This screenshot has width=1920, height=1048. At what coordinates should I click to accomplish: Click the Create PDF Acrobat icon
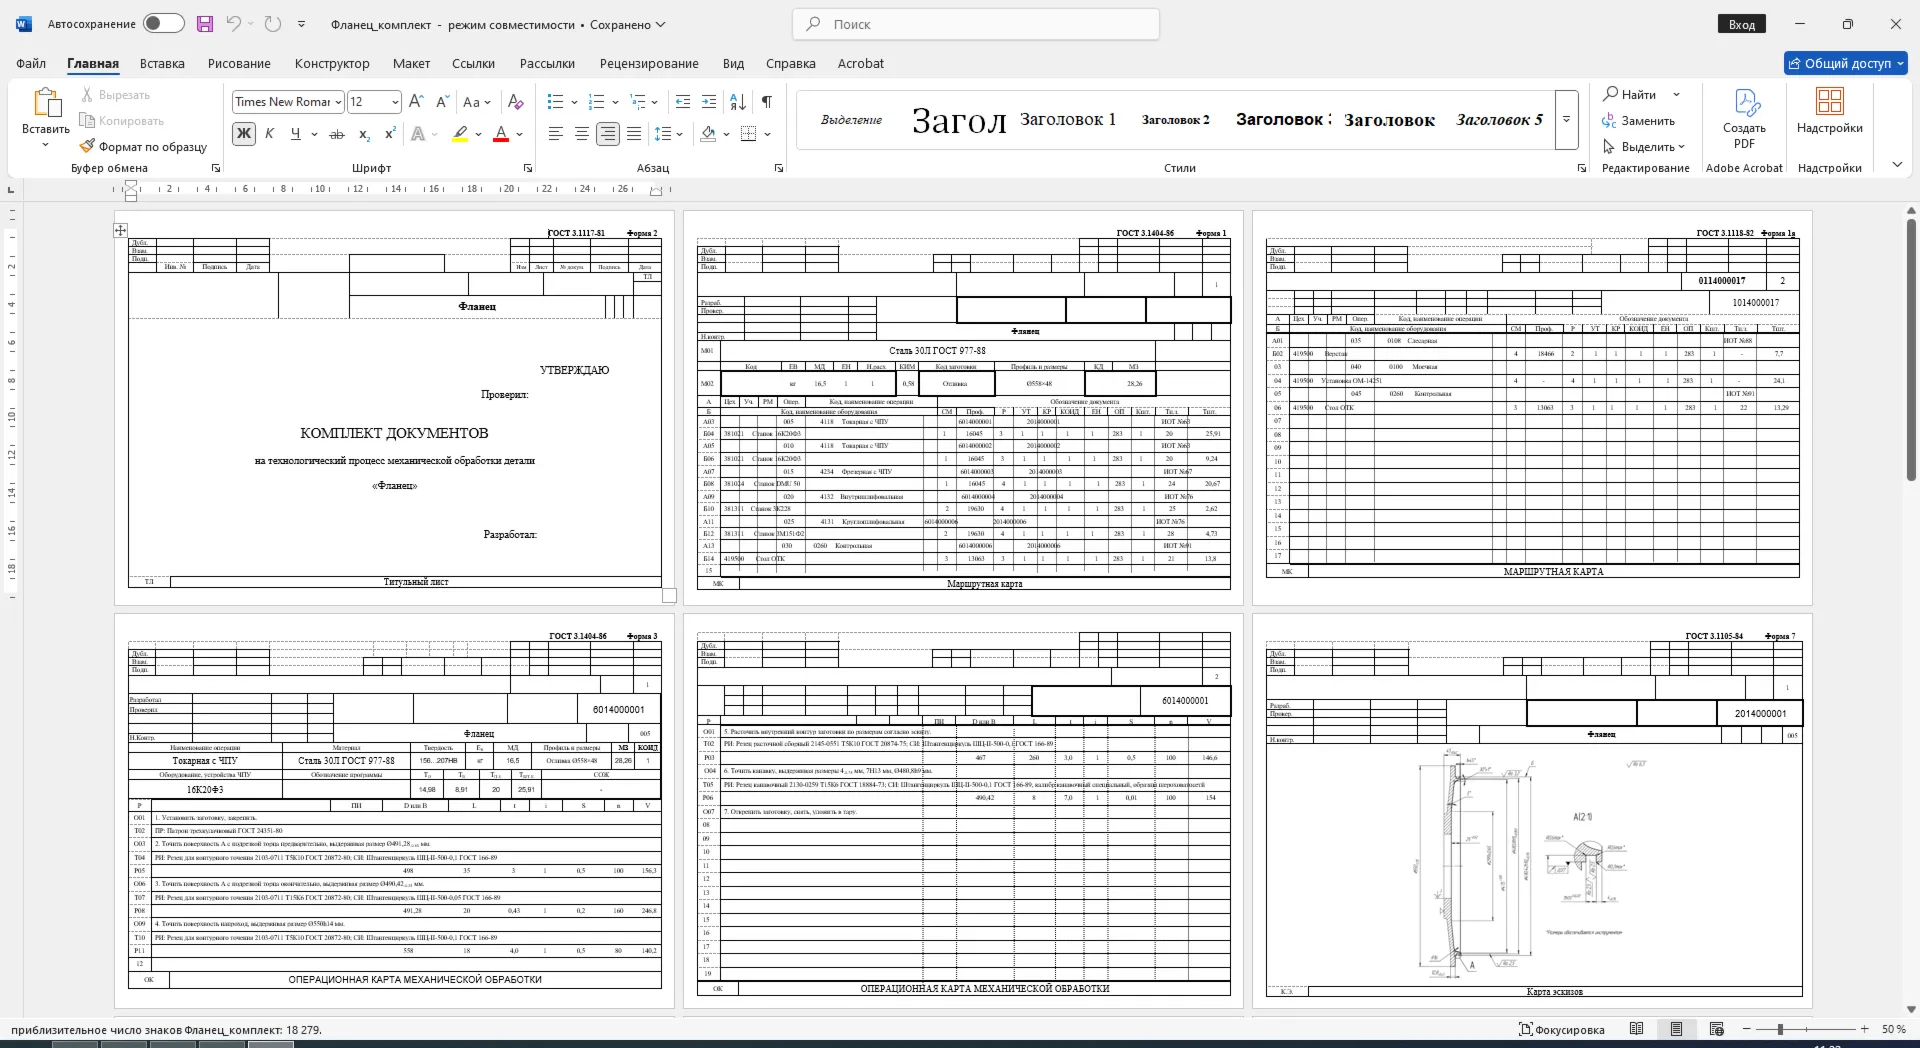(x=1744, y=119)
